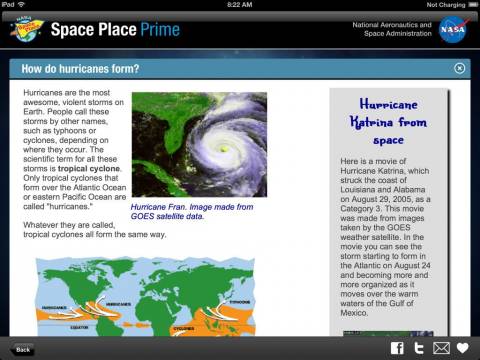Tap the Hurricane Katrina movie thumbnail
480x360 pixels.
tap(388, 333)
